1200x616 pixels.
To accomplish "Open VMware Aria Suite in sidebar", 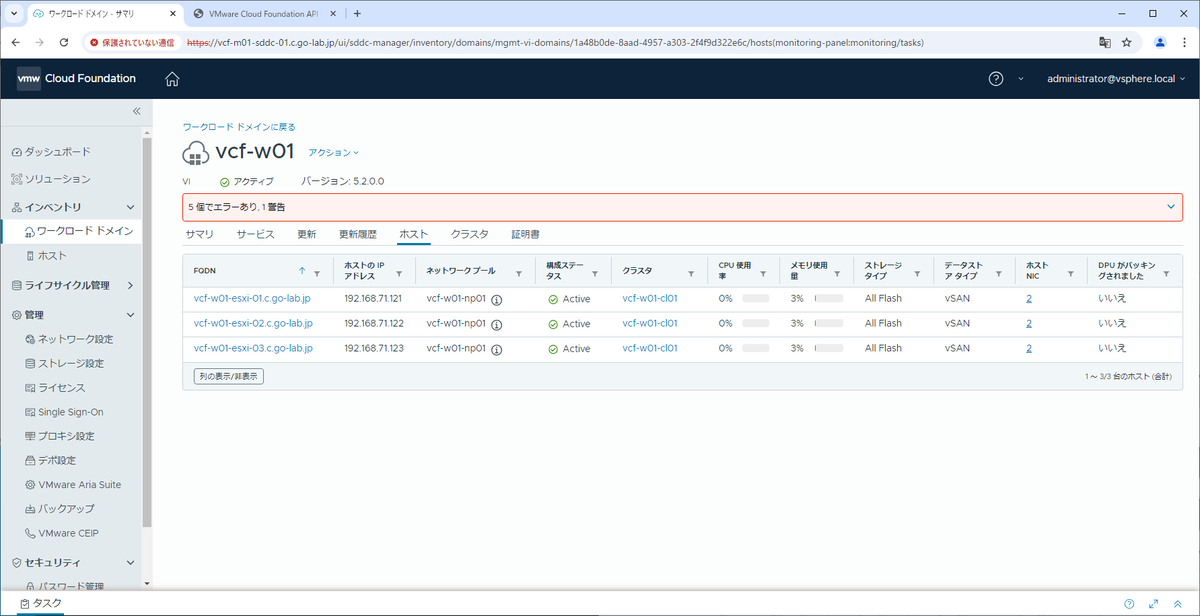I will pyautogui.click(x=73, y=484).
